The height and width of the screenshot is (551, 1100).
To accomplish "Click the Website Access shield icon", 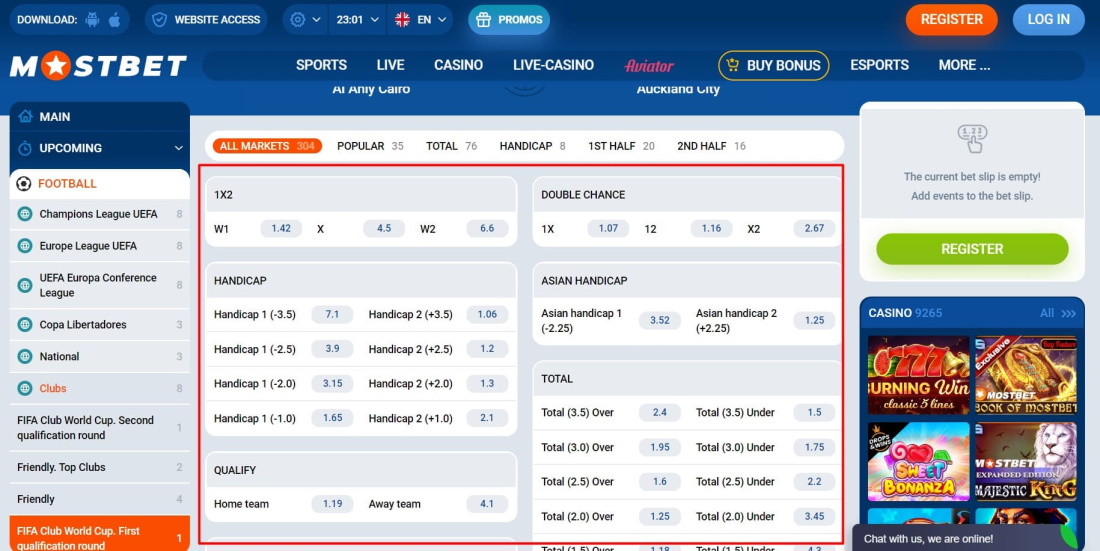I will pos(160,20).
